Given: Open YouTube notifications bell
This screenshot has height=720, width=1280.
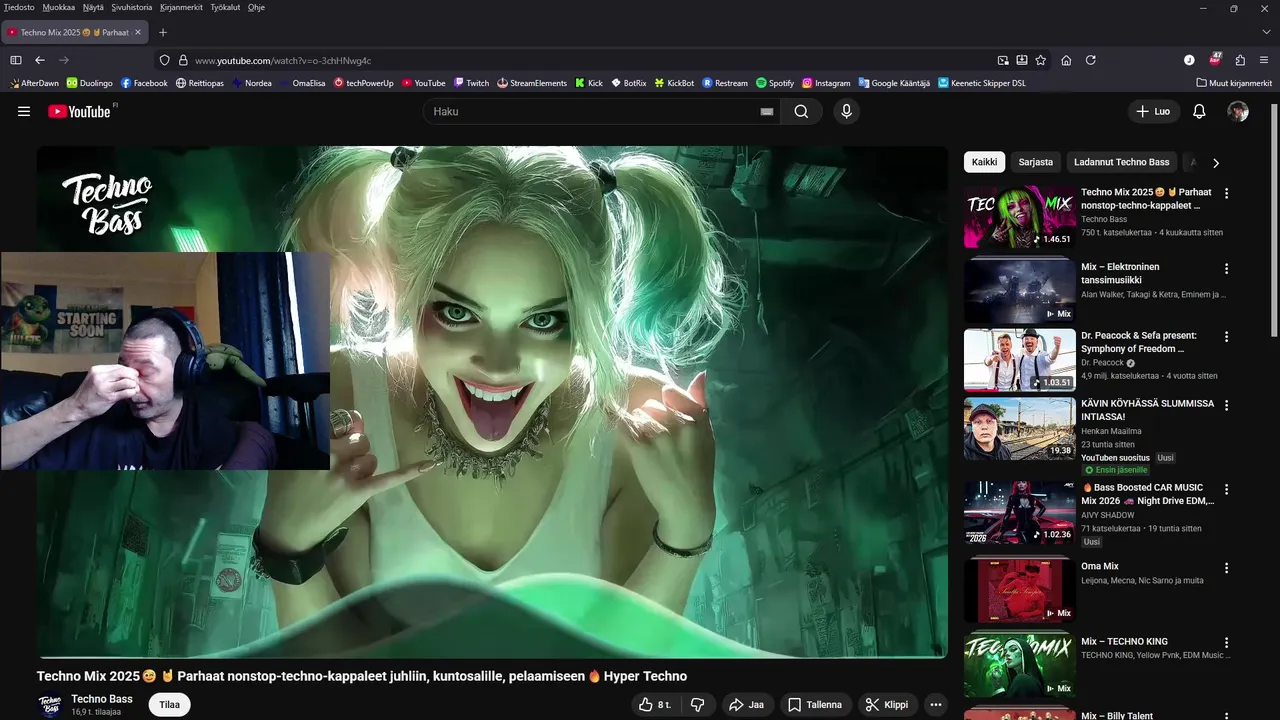Looking at the screenshot, I should pos(1199,111).
